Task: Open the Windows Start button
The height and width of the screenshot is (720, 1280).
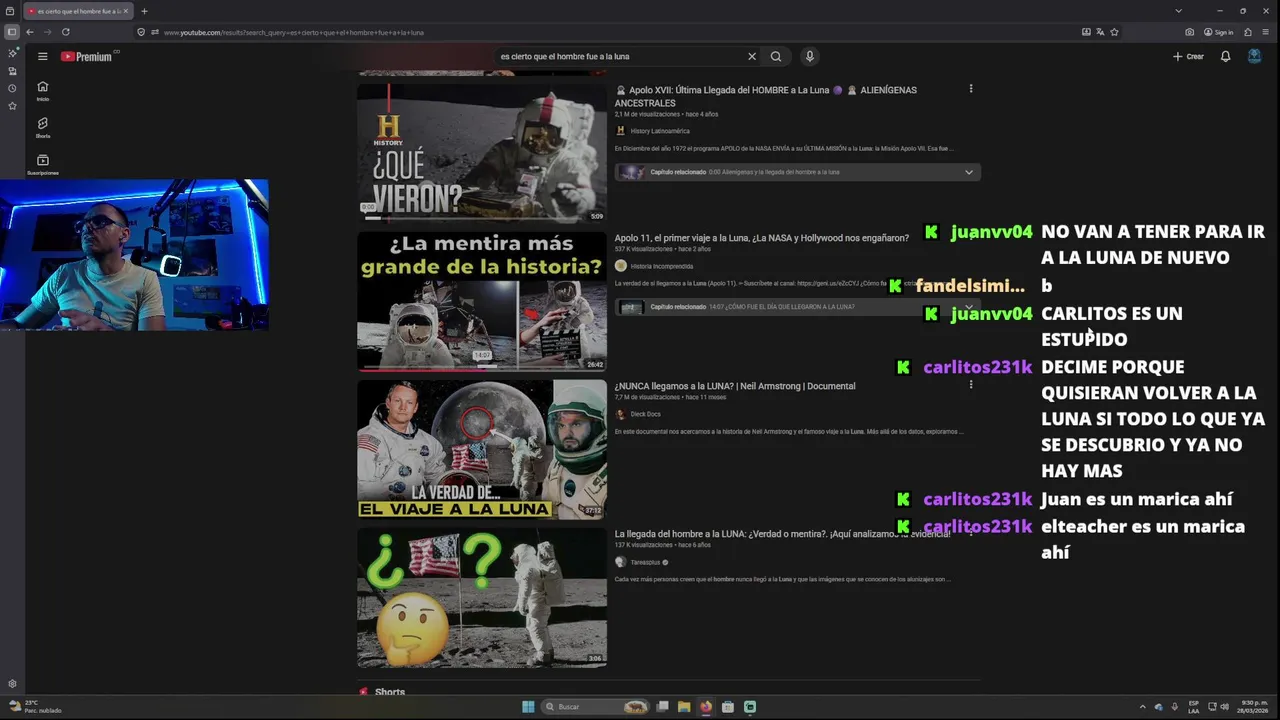Action: tap(528, 707)
